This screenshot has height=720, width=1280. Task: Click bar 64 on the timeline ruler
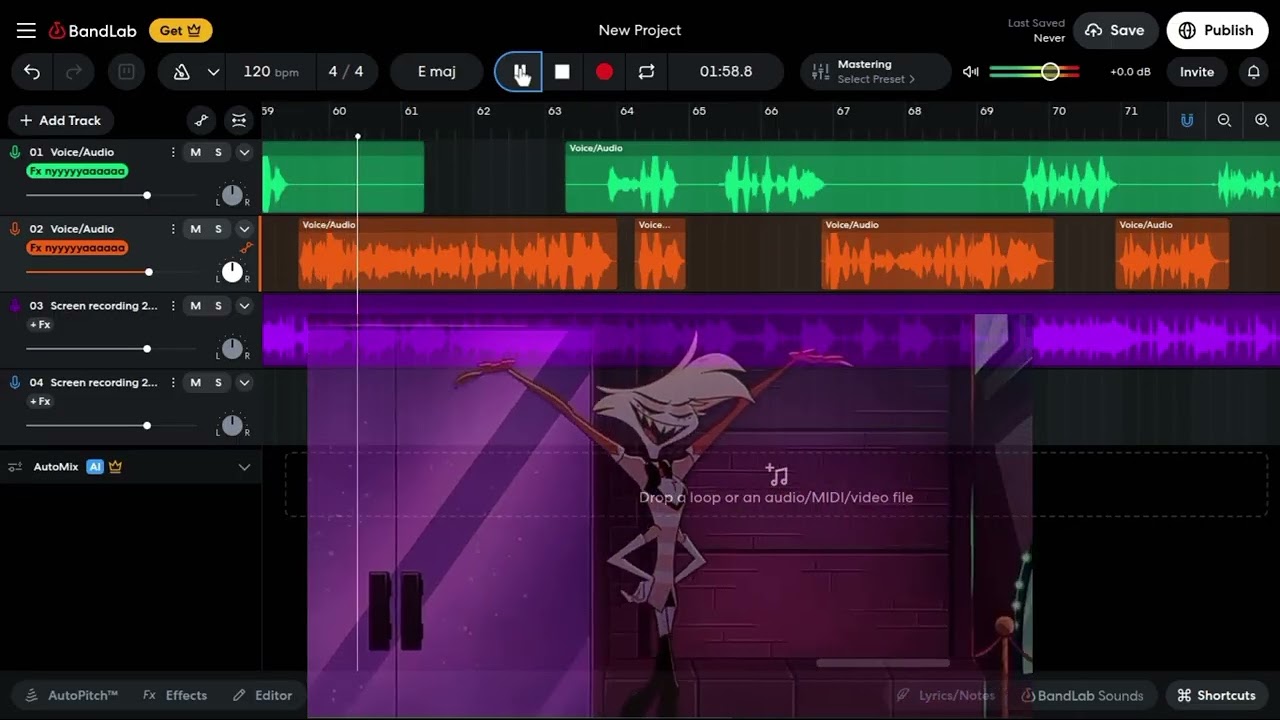[627, 111]
